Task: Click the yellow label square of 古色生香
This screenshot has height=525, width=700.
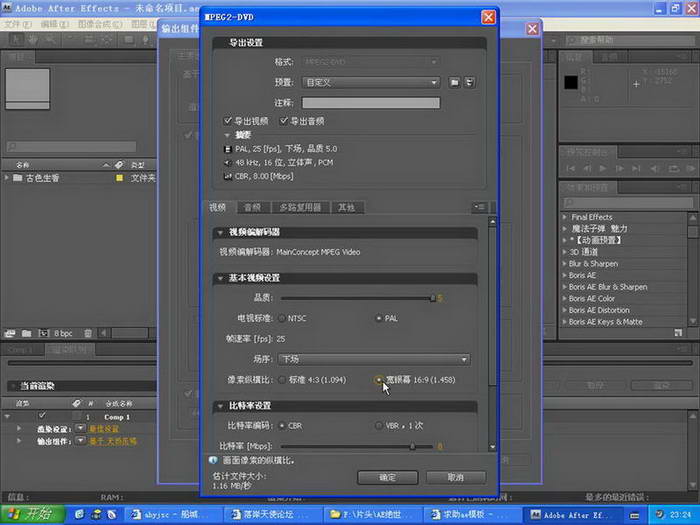Action: pos(119,178)
